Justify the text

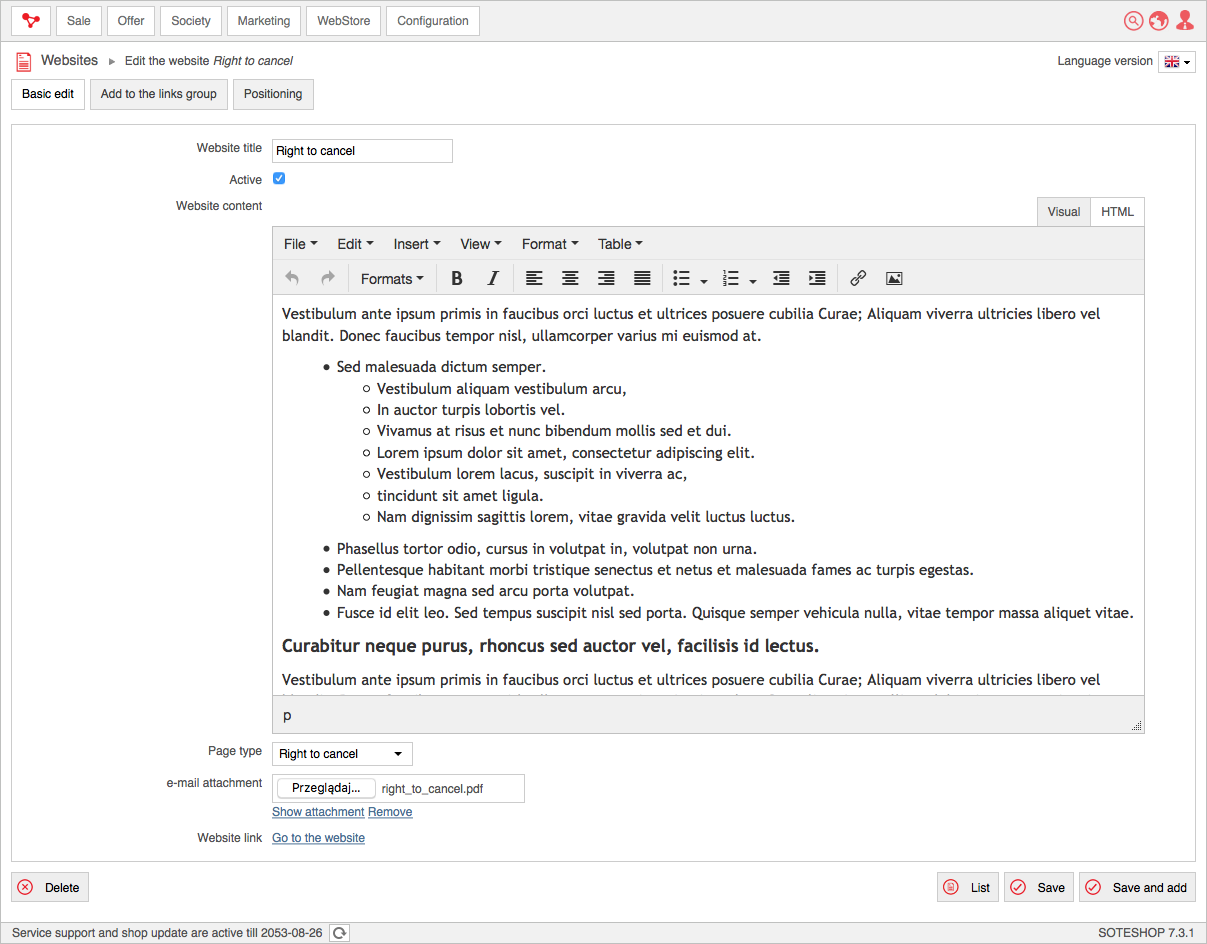pos(642,278)
